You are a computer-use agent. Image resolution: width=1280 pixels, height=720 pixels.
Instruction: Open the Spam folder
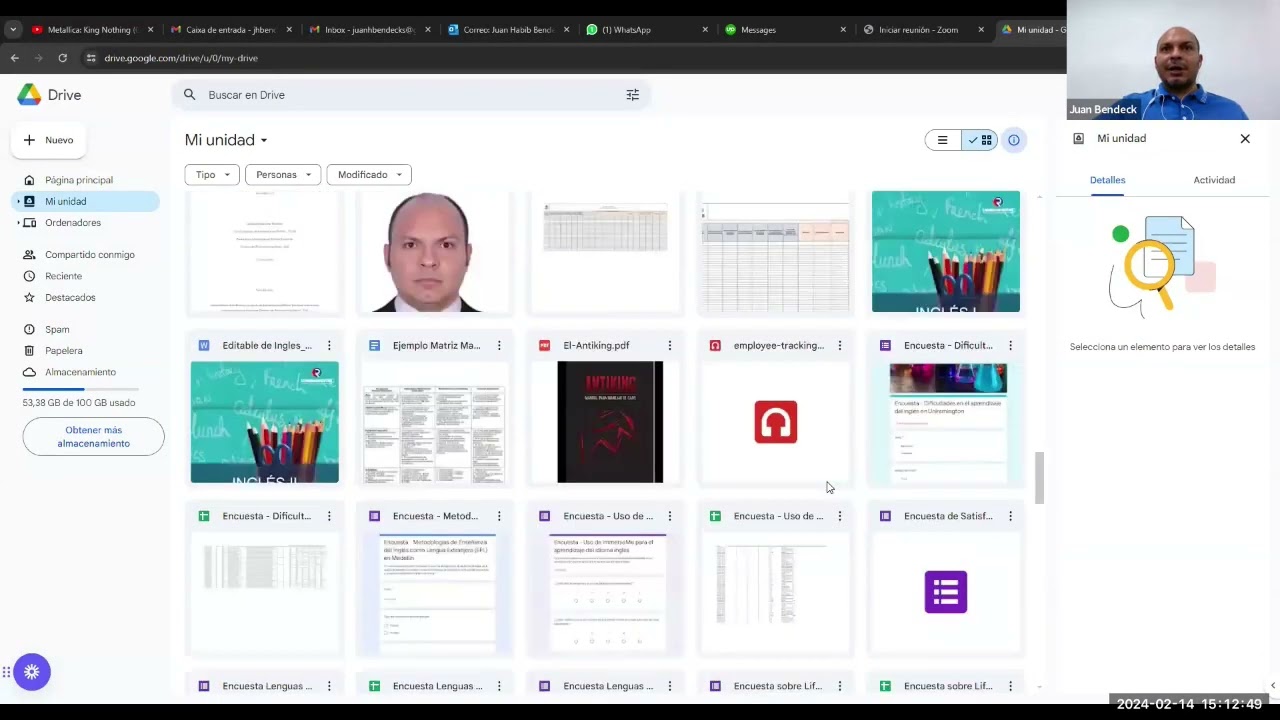pyautogui.click(x=57, y=329)
